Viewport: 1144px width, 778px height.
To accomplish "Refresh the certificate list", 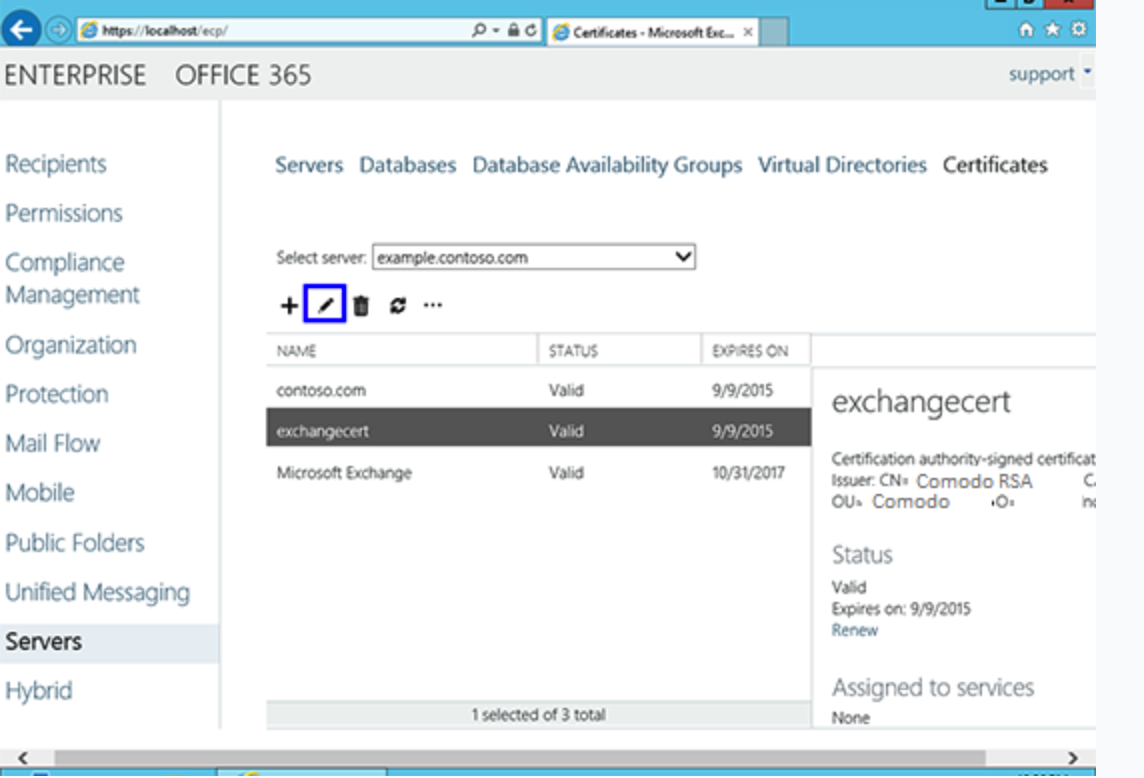I will coord(398,305).
